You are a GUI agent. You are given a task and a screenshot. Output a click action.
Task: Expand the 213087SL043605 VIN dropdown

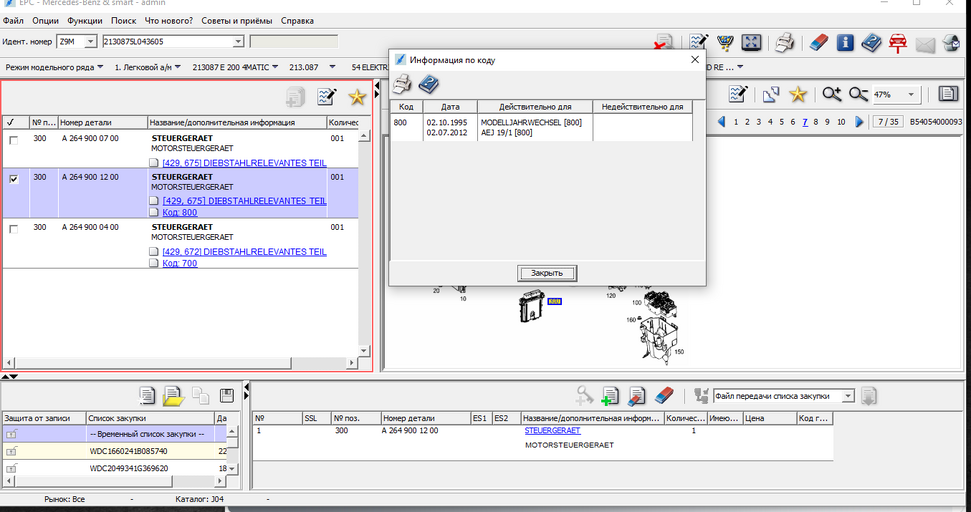pos(238,41)
